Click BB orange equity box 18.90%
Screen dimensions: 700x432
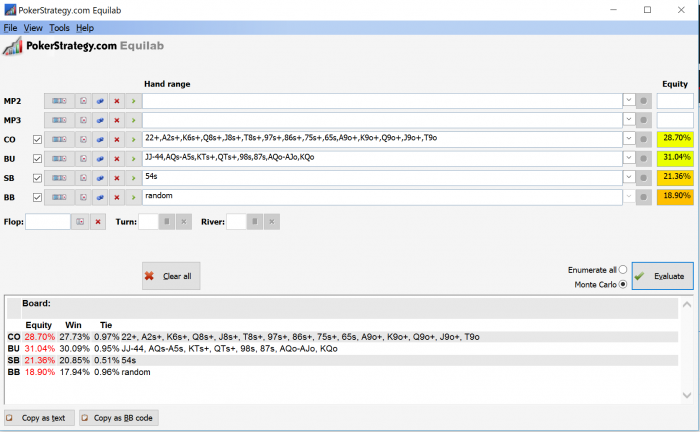[x=675, y=196]
